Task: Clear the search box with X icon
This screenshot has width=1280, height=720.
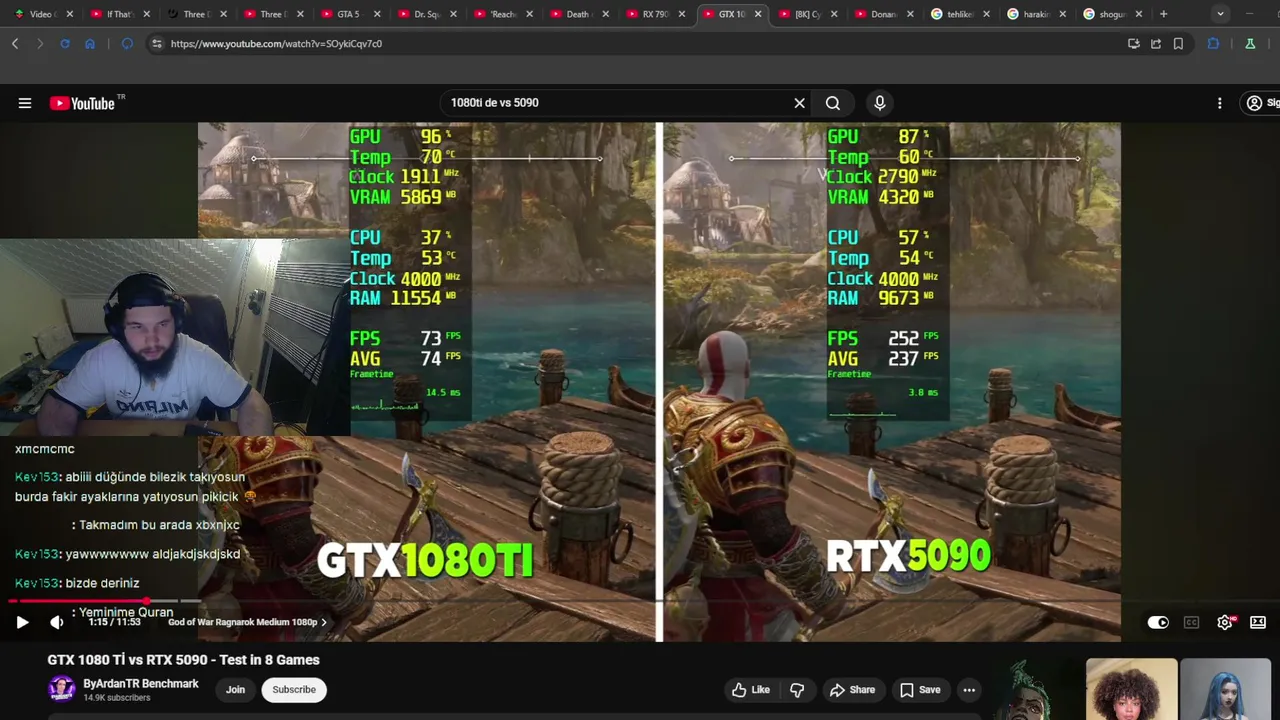Action: click(799, 103)
